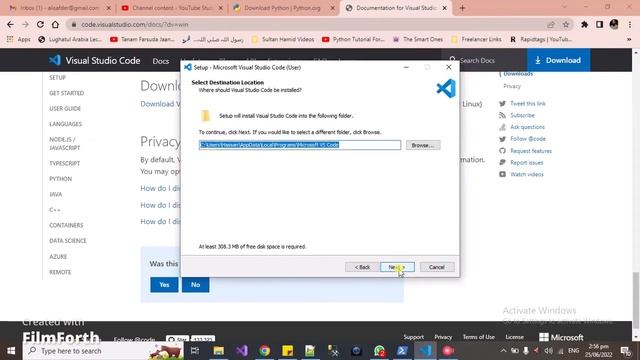Toggle the browser side panel icon

(599, 24)
